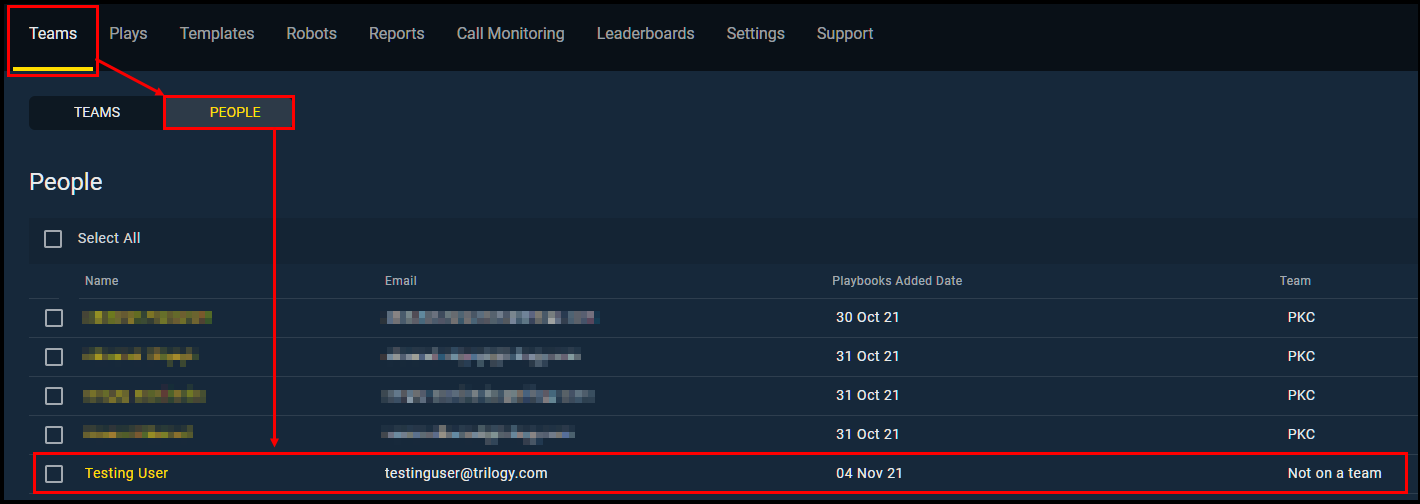
Task: Sort by the Name column header
Action: pos(101,281)
